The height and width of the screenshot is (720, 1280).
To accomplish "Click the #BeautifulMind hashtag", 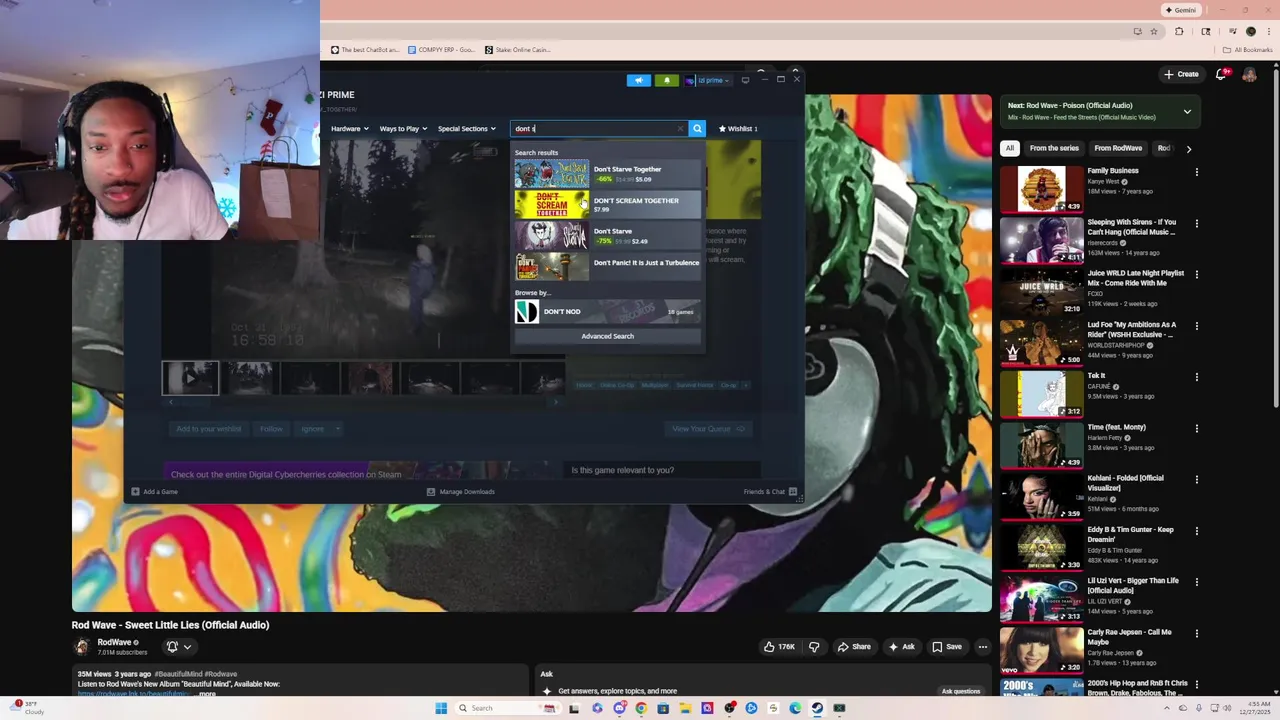I will (180, 674).
